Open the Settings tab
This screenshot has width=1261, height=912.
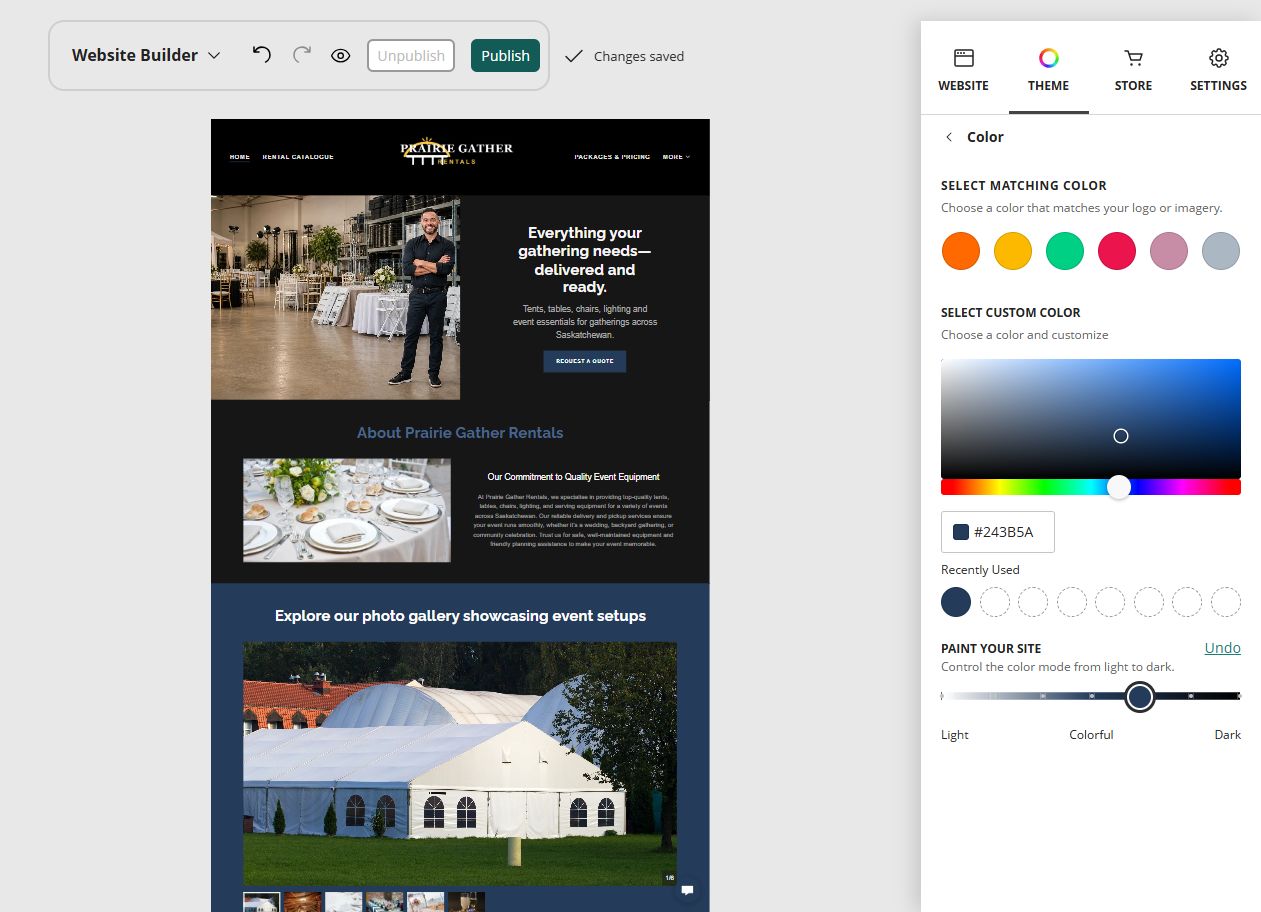tap(1218, 71)
